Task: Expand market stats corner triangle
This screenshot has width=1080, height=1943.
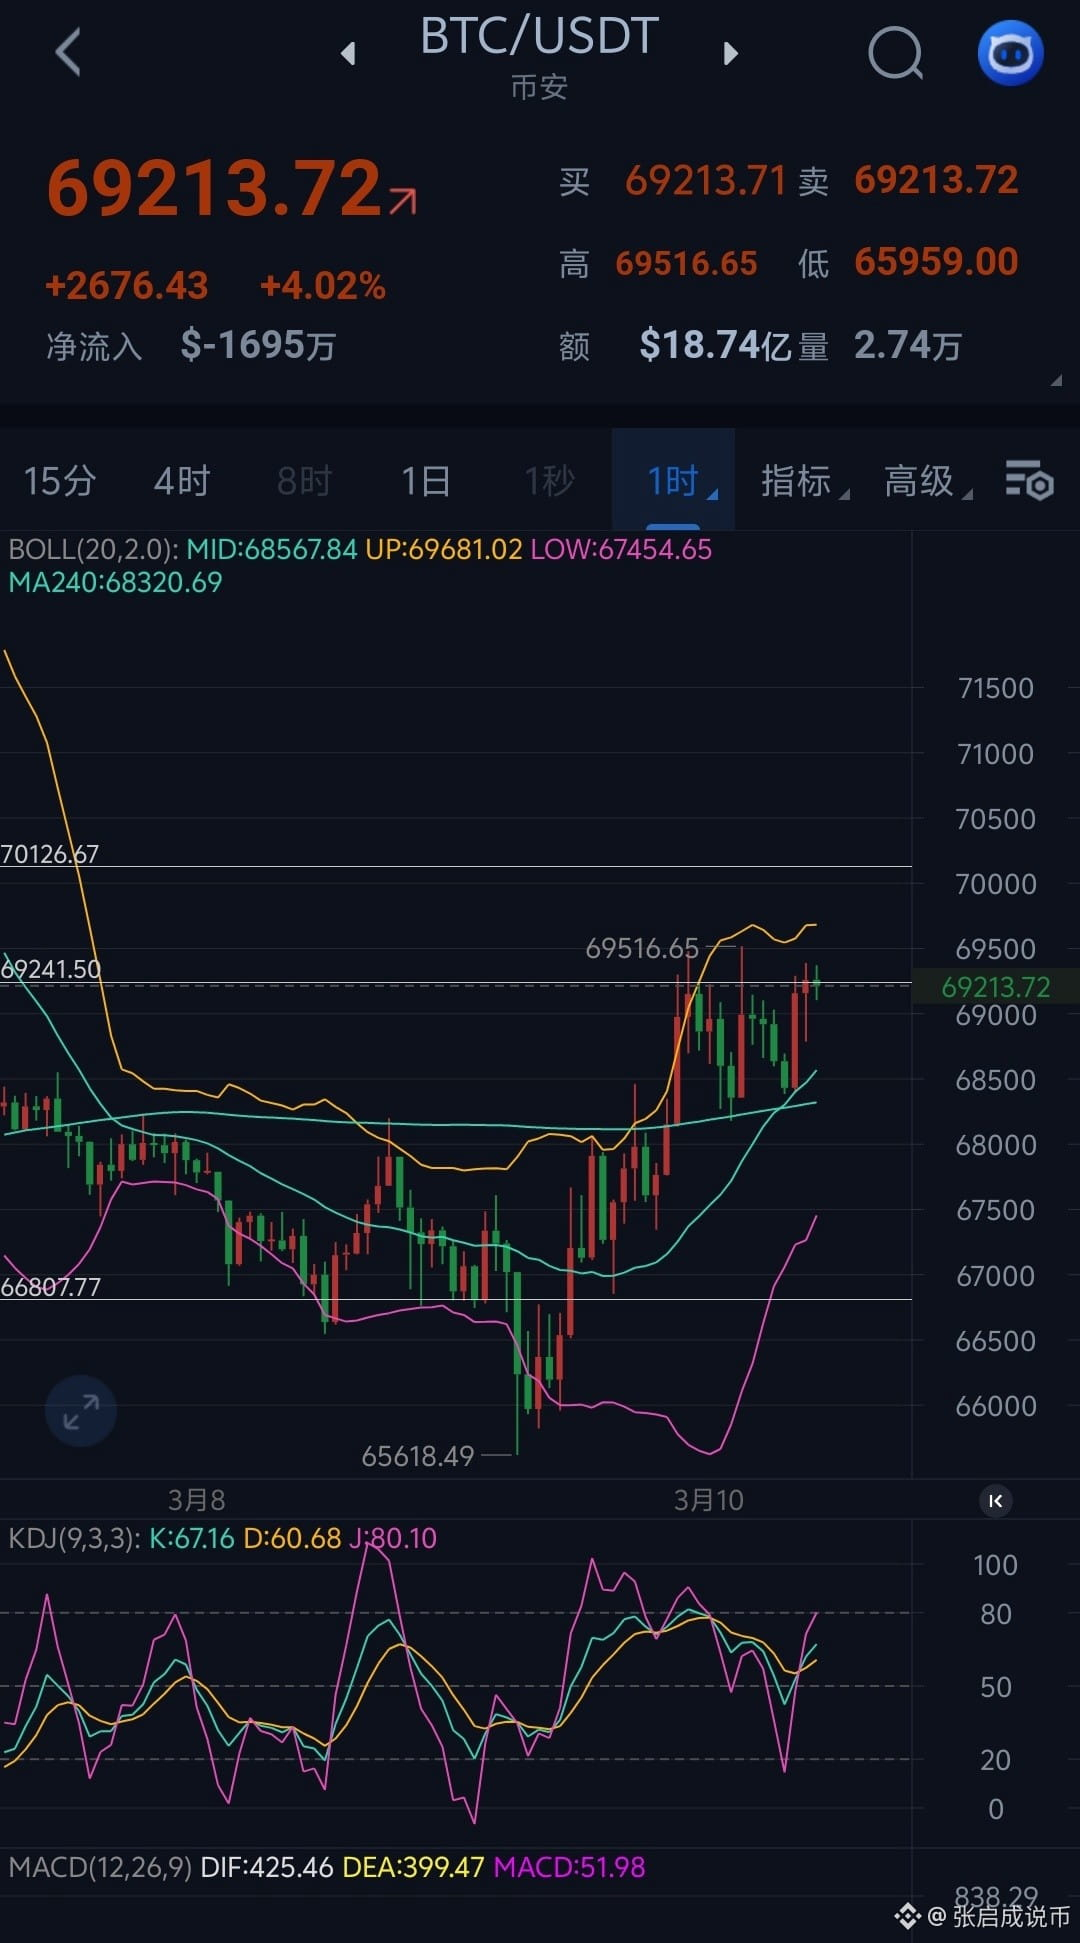Action: pyautogui.click(x=1056, y=380)
